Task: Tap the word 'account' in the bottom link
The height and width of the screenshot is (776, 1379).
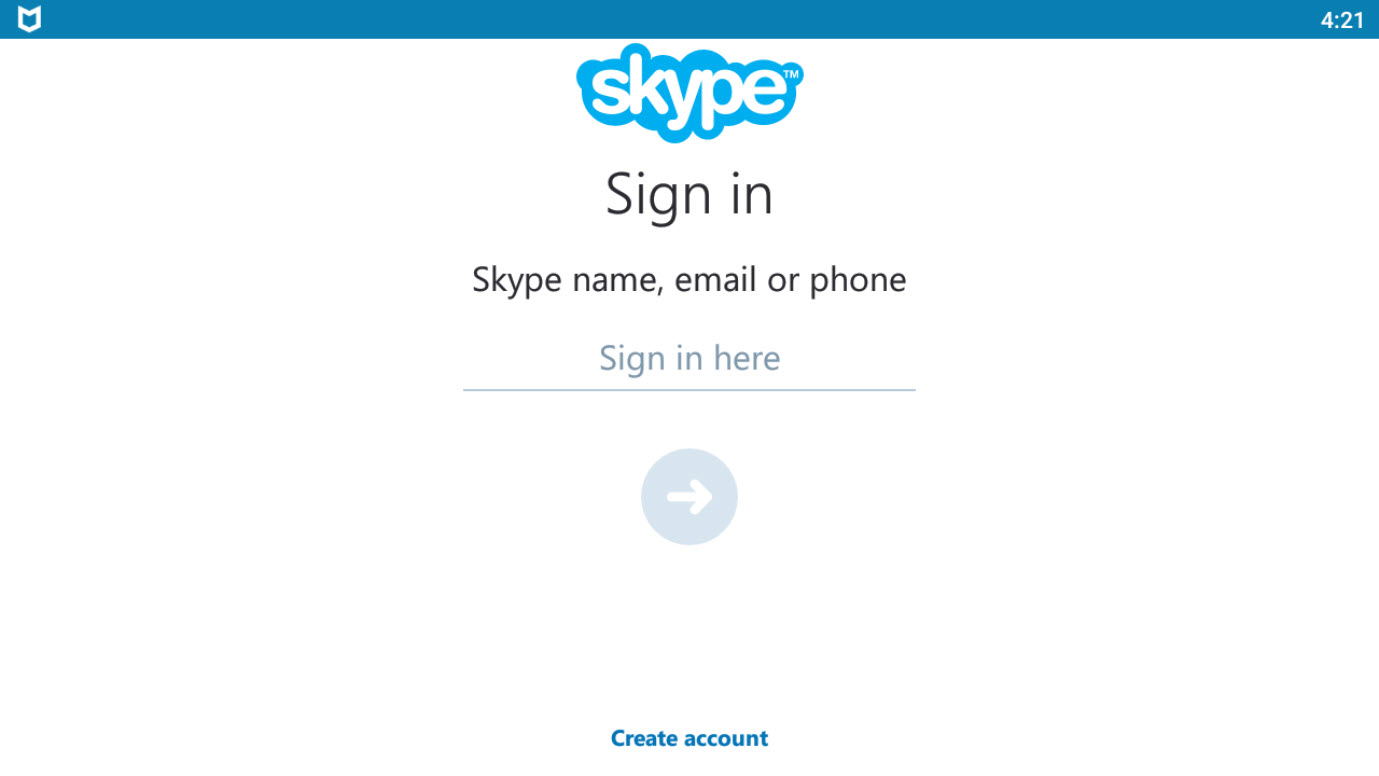Action: (x=728, y=739)
